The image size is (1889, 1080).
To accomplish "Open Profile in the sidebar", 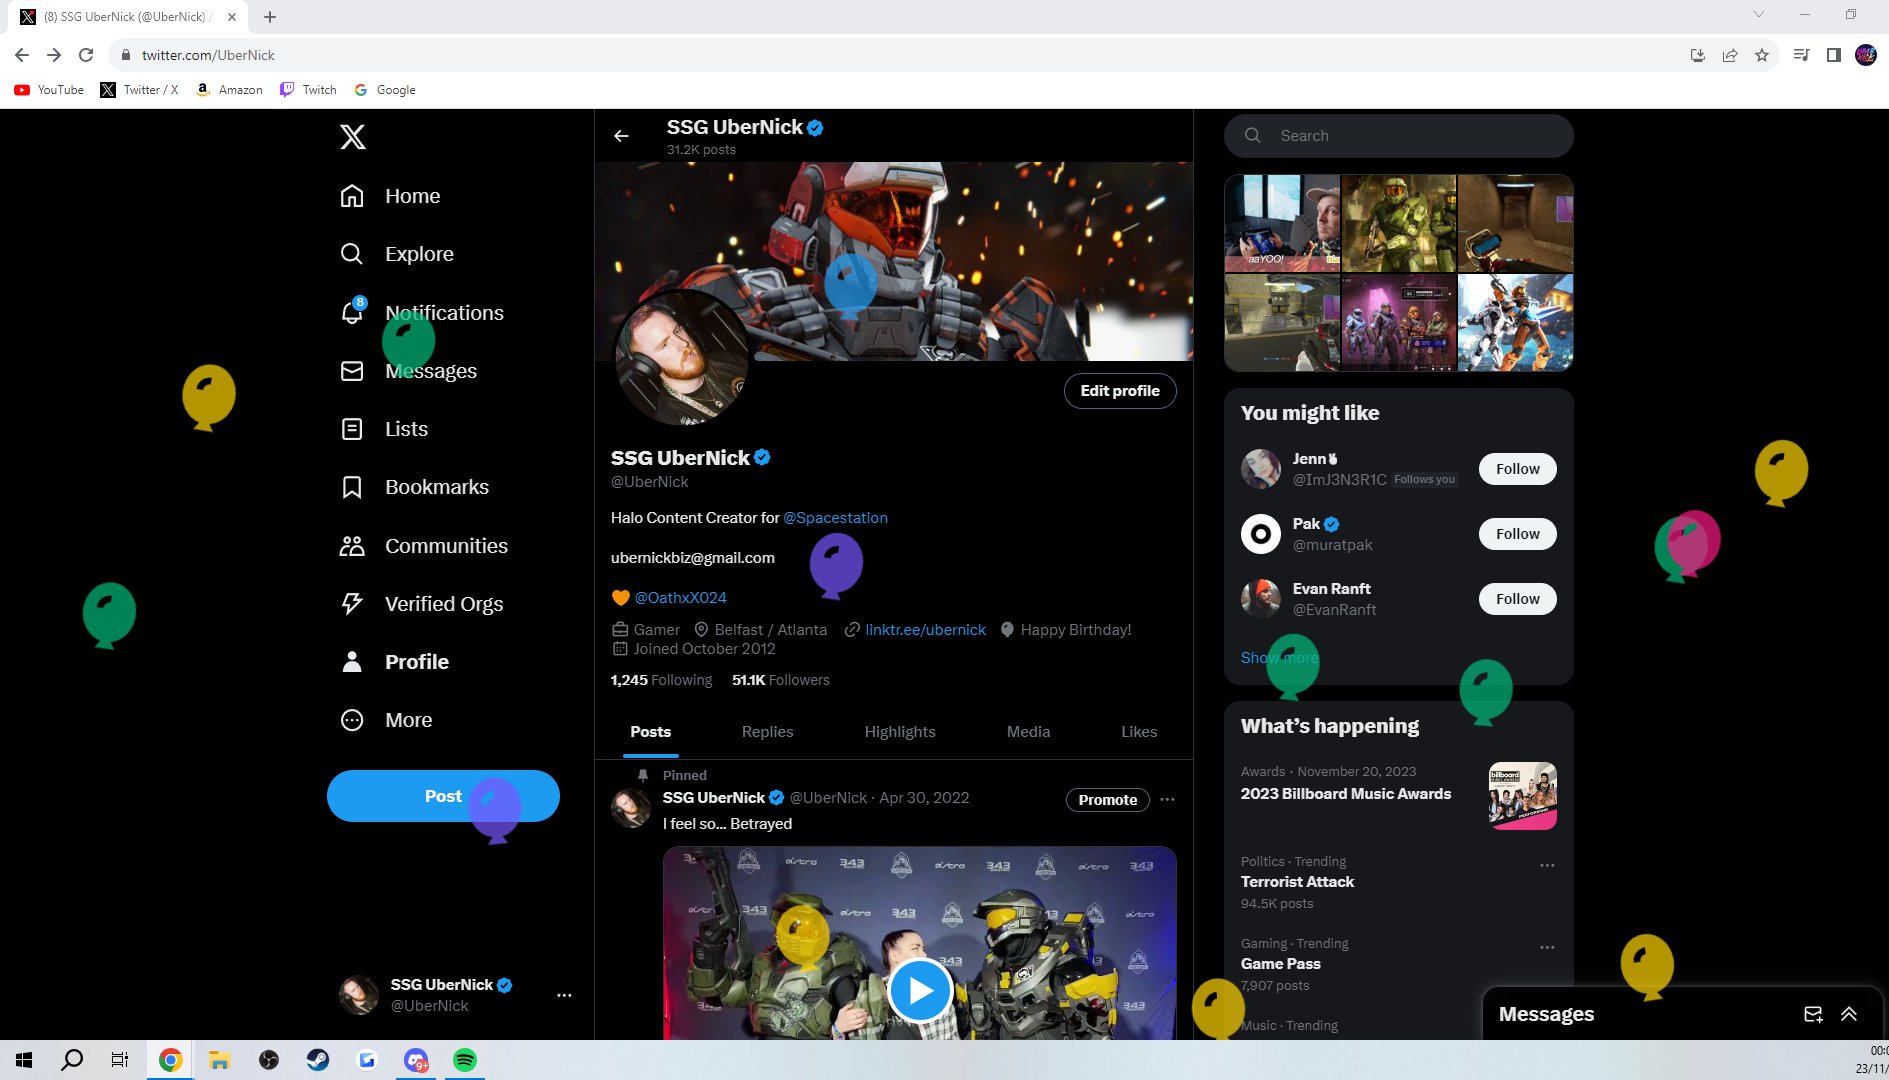I will point(394,662).
